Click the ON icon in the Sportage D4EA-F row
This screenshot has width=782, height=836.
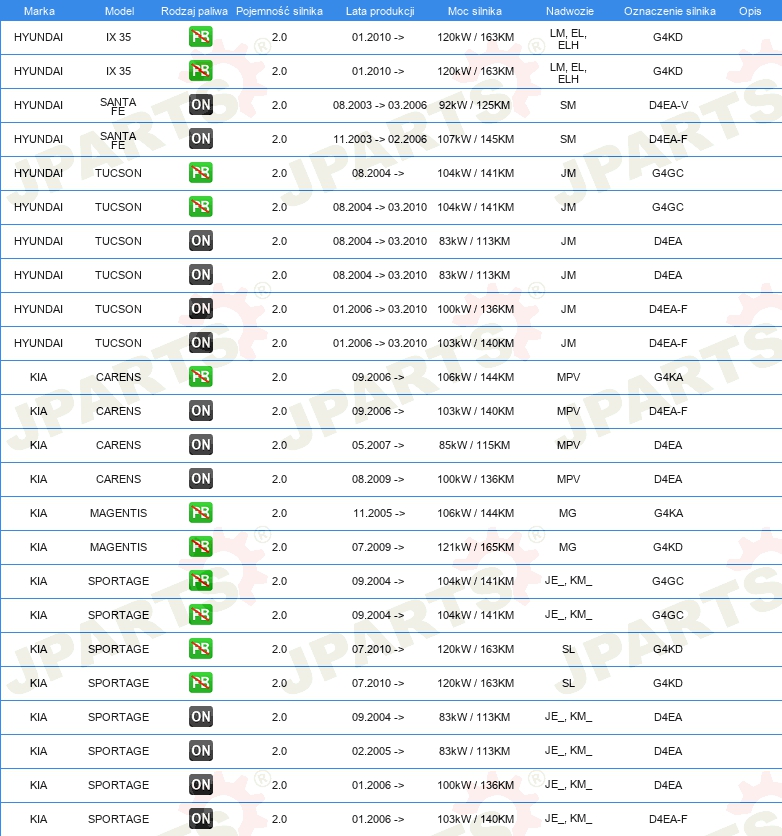(x=200, y=819)
